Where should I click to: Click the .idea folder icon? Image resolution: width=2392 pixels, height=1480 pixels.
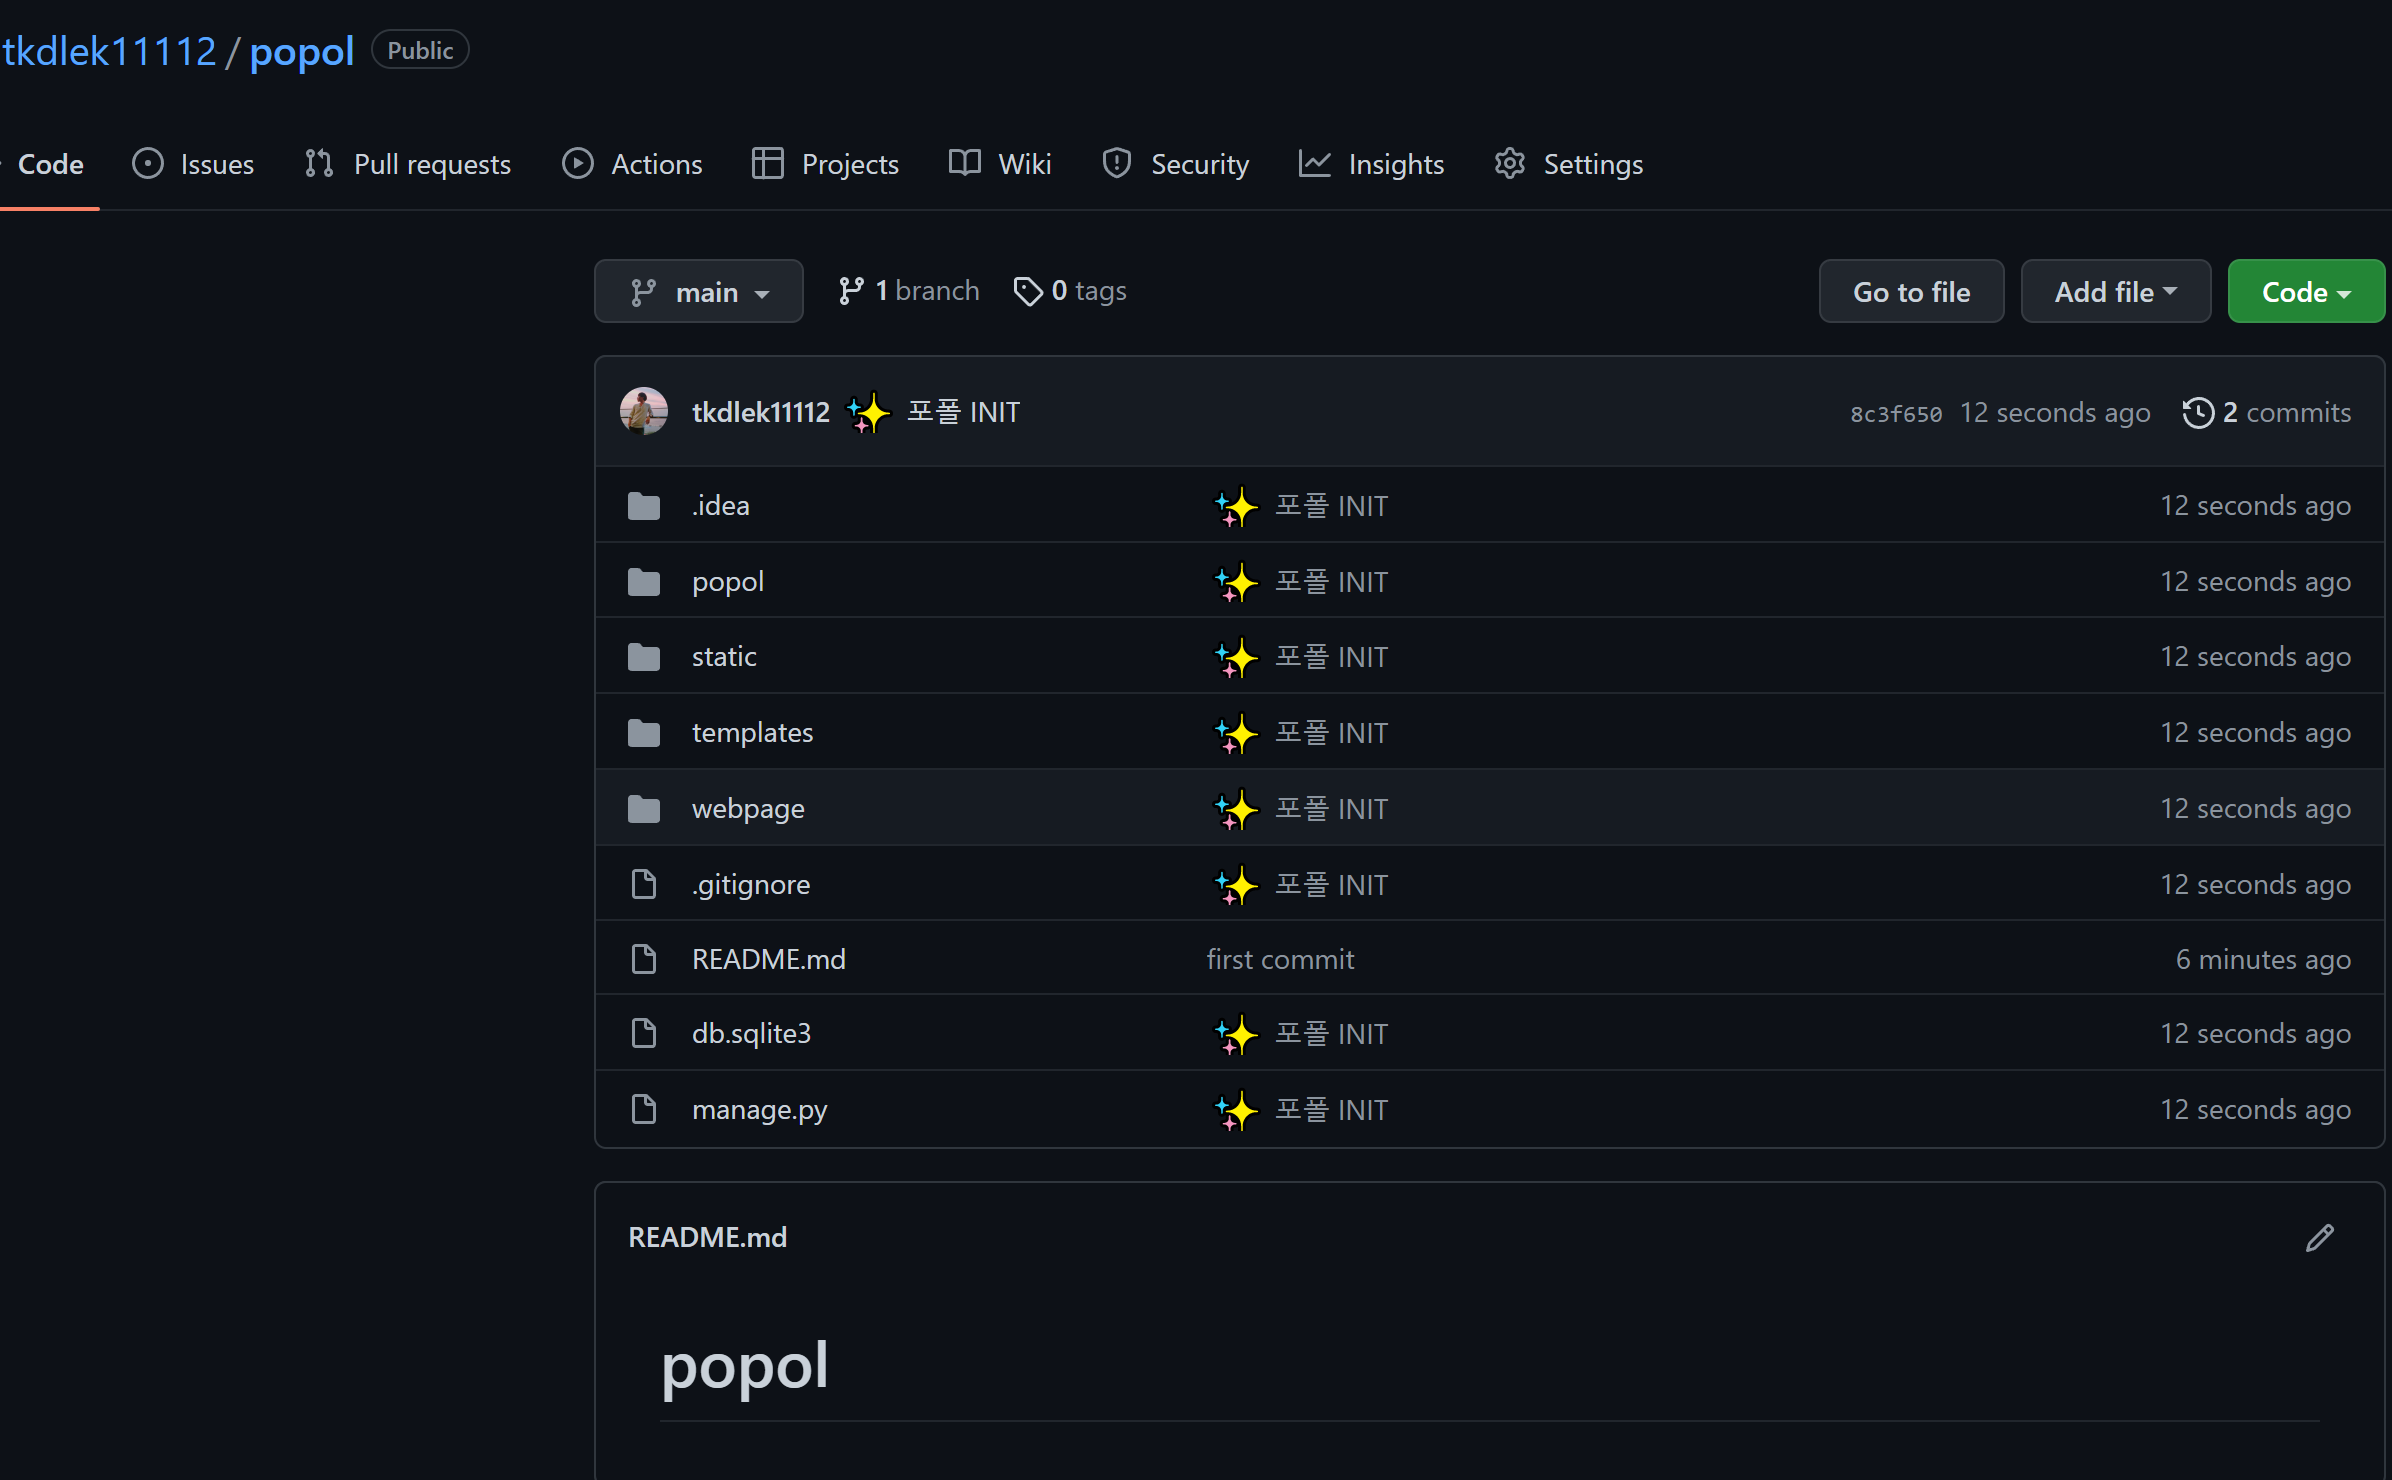644,506
